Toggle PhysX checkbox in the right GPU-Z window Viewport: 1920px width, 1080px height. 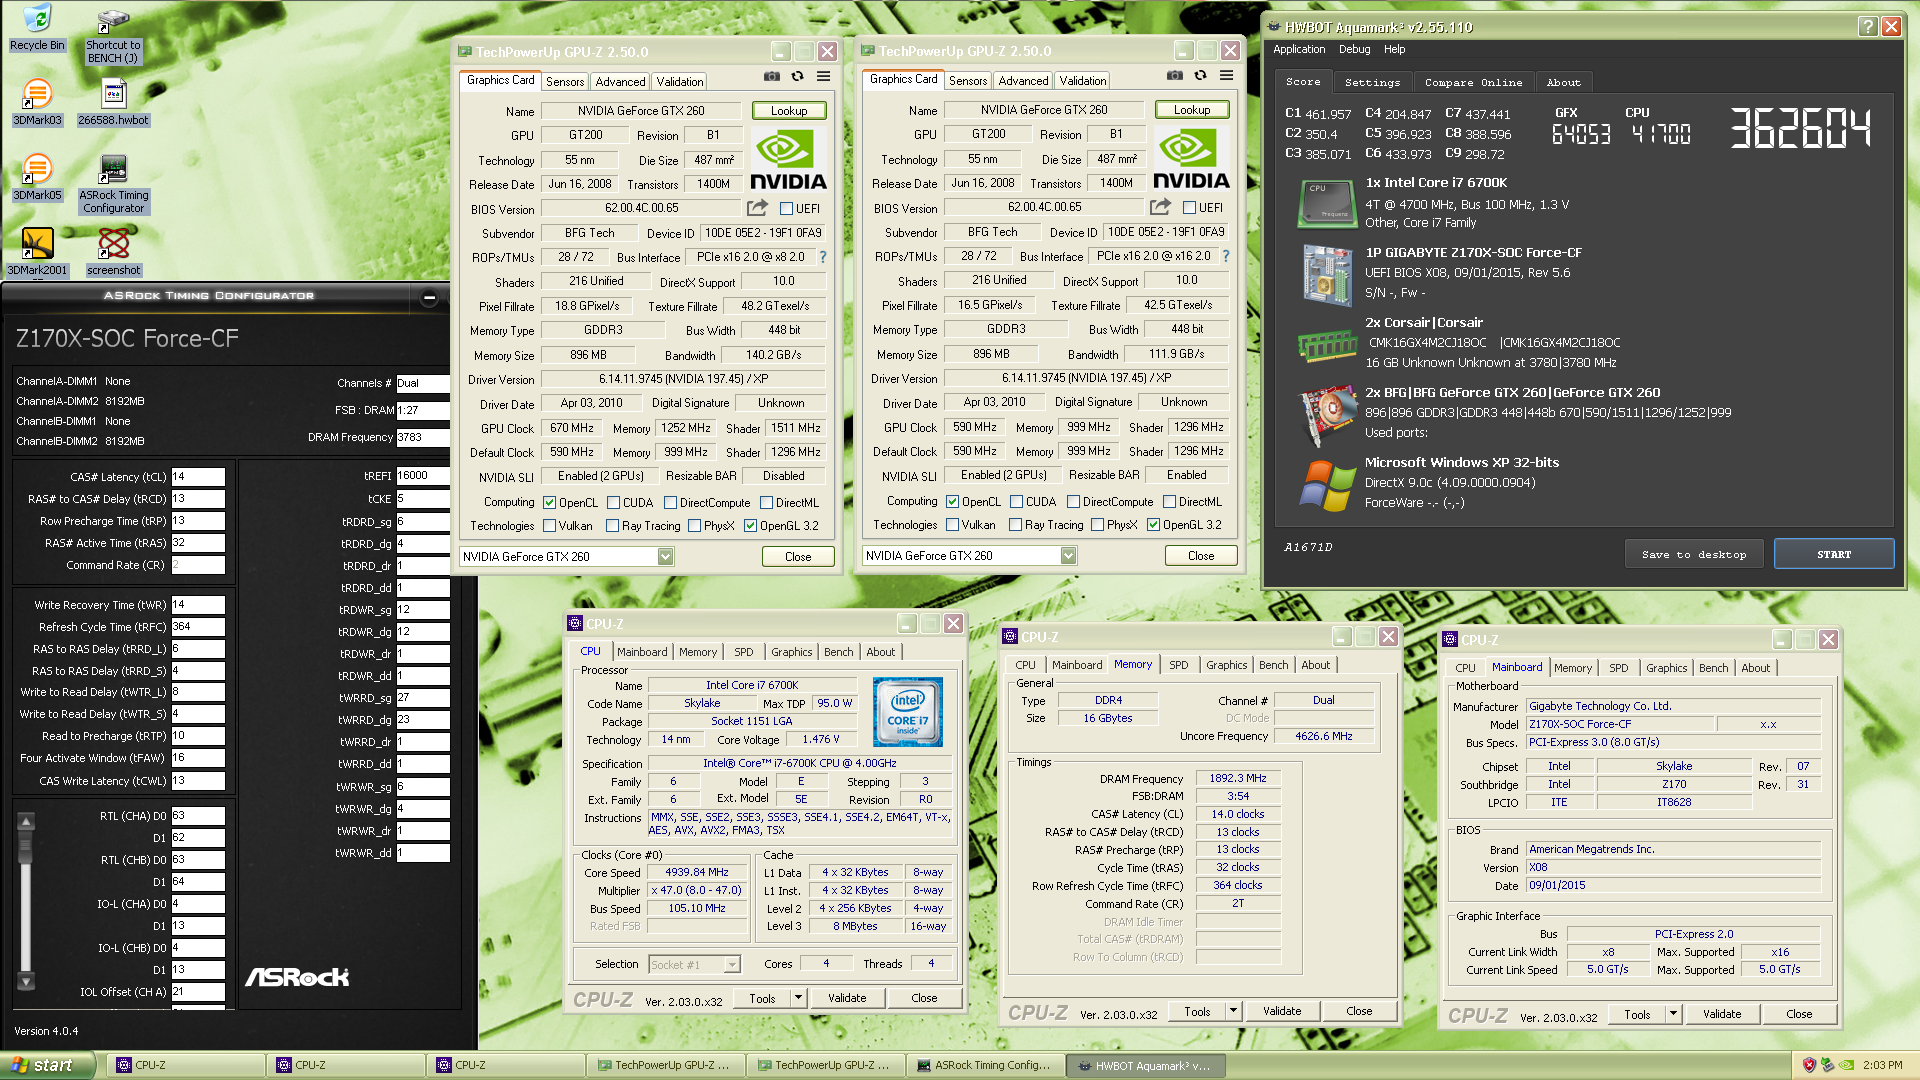[1097, 525]
